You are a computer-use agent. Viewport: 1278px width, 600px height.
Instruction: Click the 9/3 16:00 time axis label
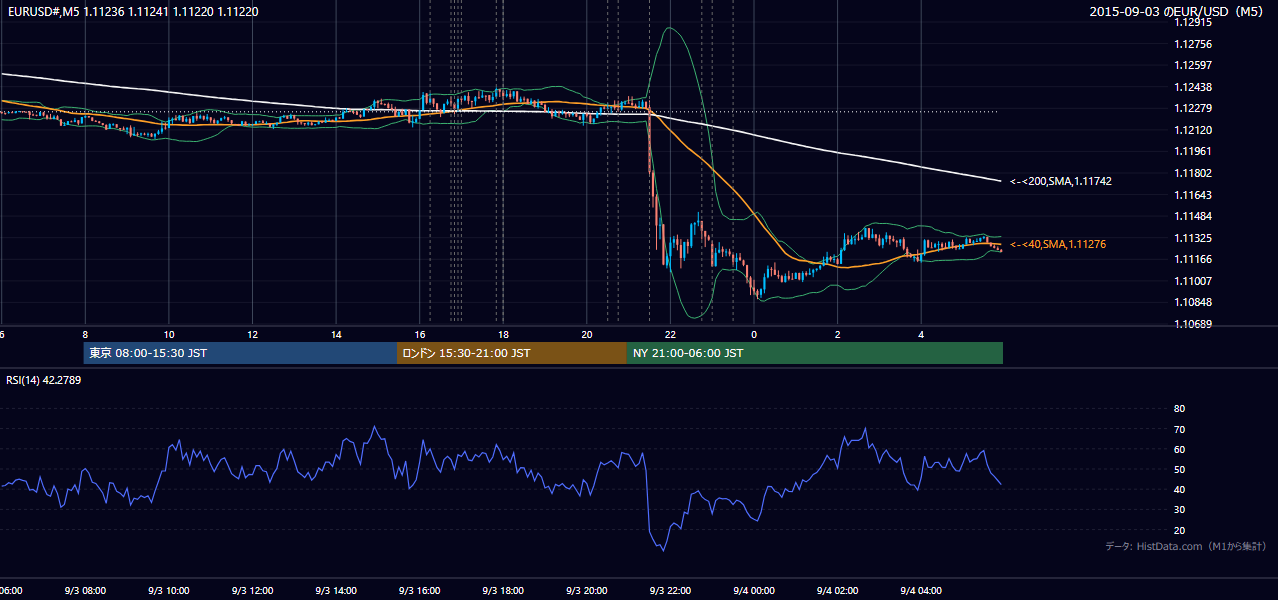coord(419,591)
